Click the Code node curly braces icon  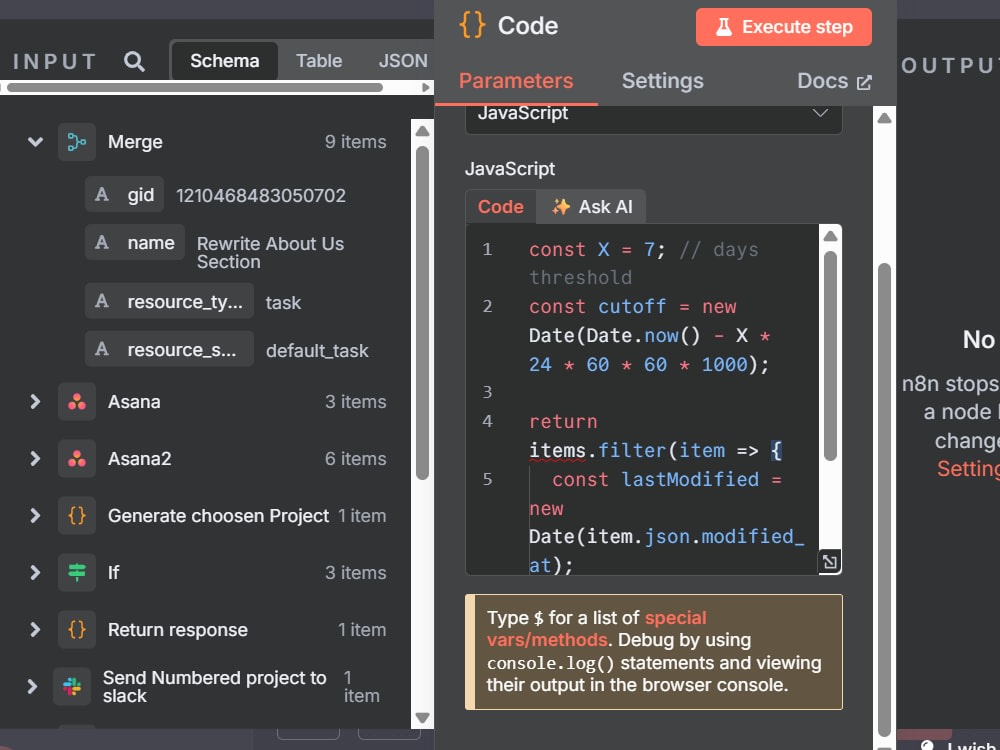(472, 26)
